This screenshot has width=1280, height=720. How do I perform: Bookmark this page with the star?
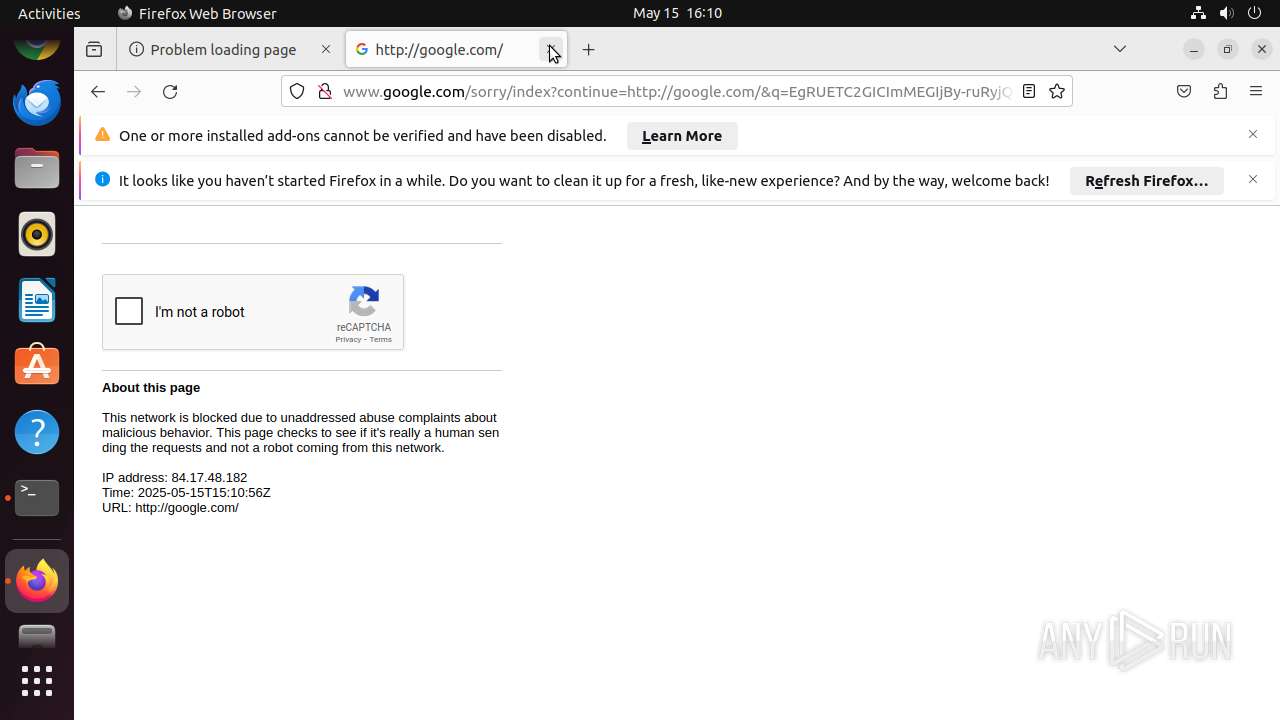click(x=1057, y=91)
